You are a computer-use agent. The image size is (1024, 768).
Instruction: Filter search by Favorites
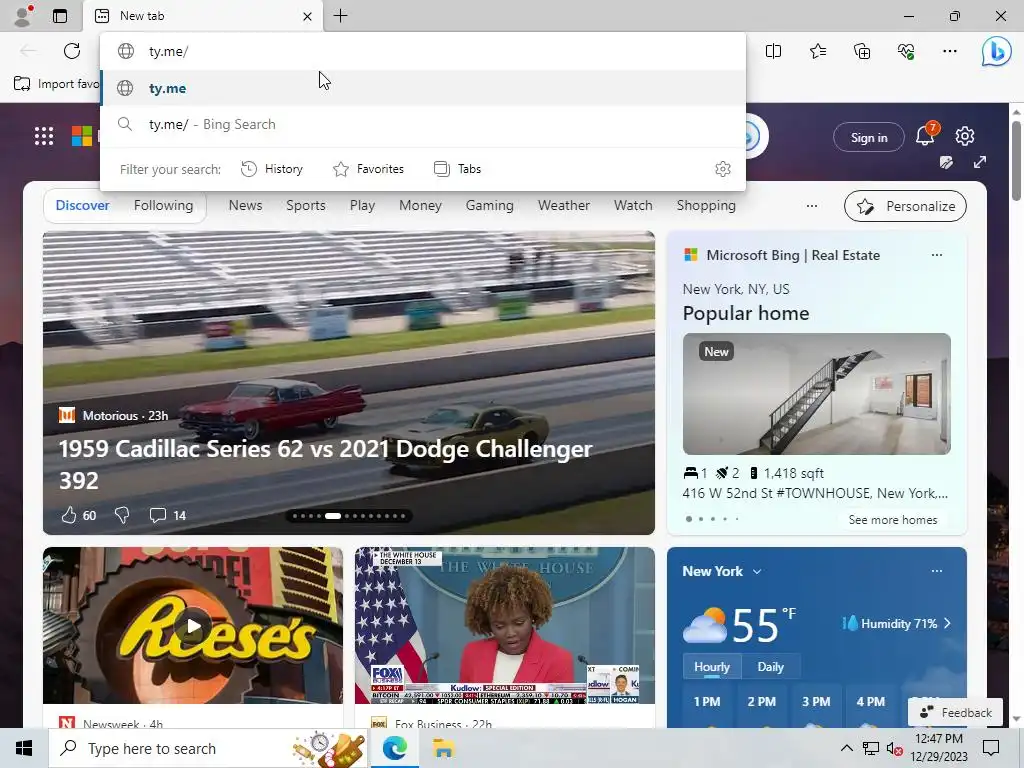pos(368,169)
